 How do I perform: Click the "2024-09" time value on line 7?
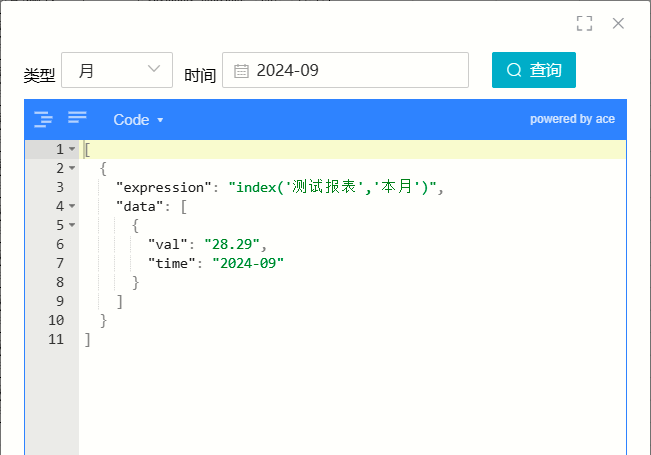tap(248, 263)
